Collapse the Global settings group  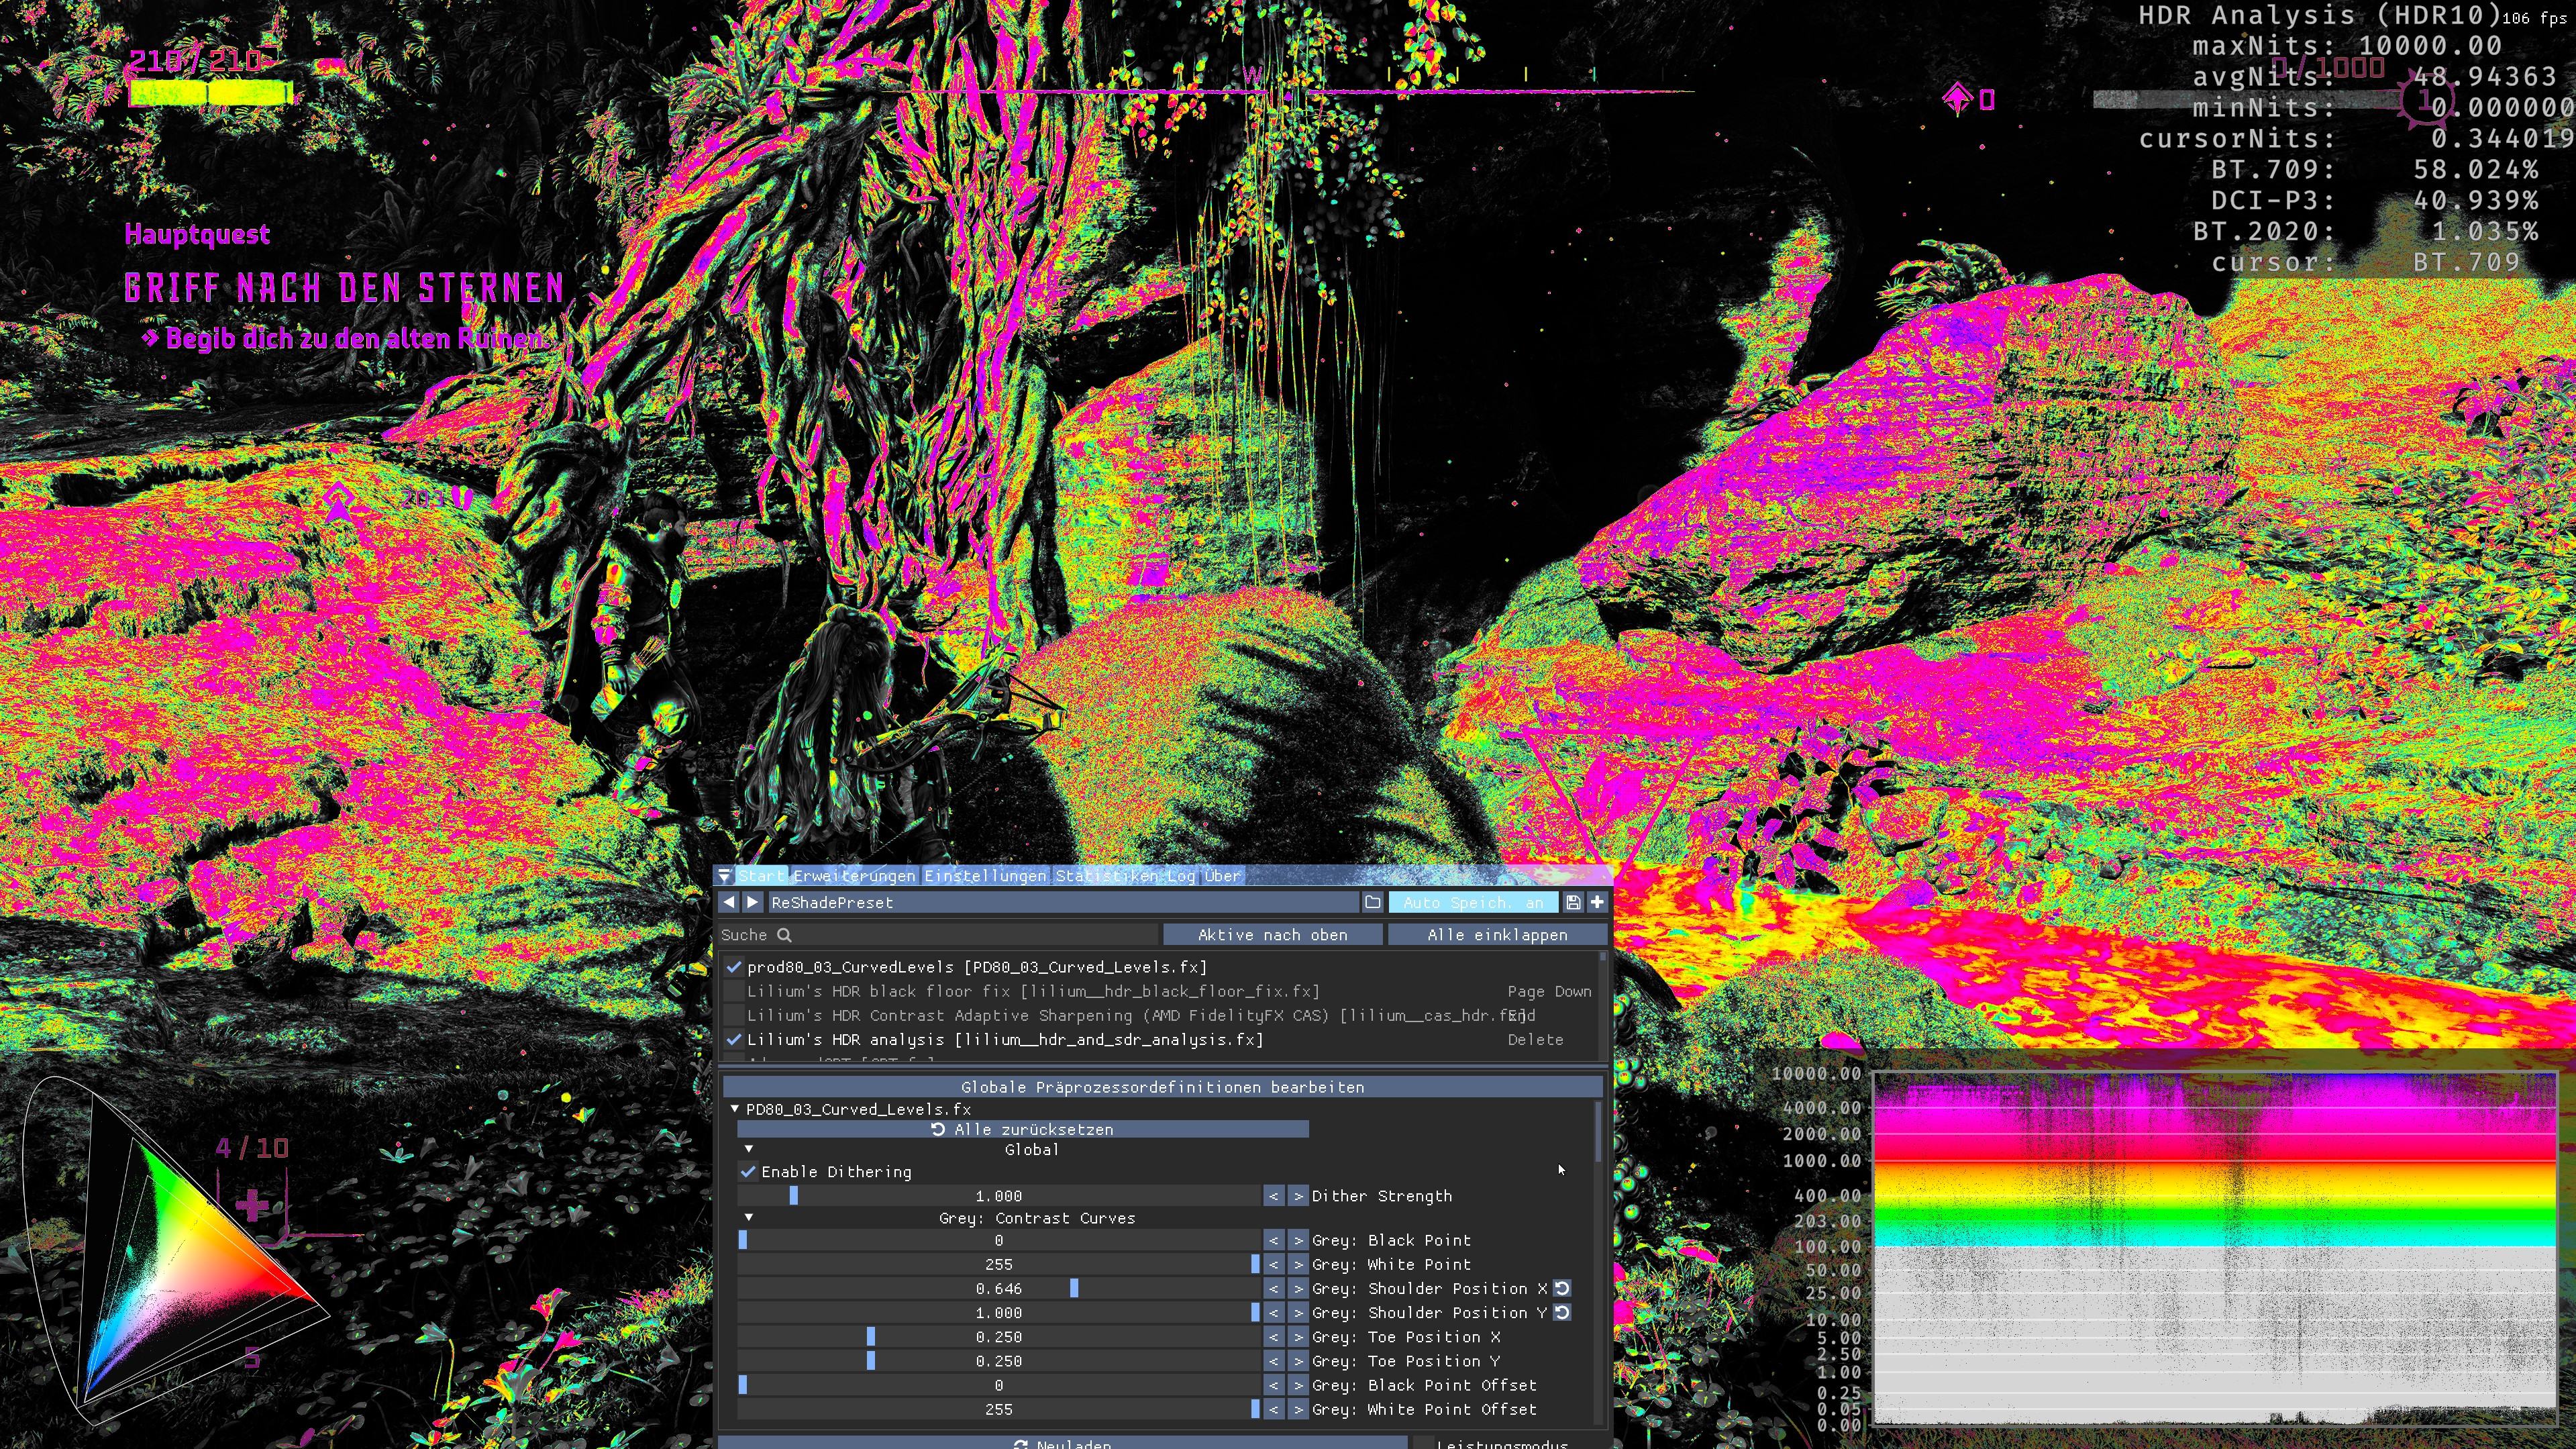(749, 1150)
